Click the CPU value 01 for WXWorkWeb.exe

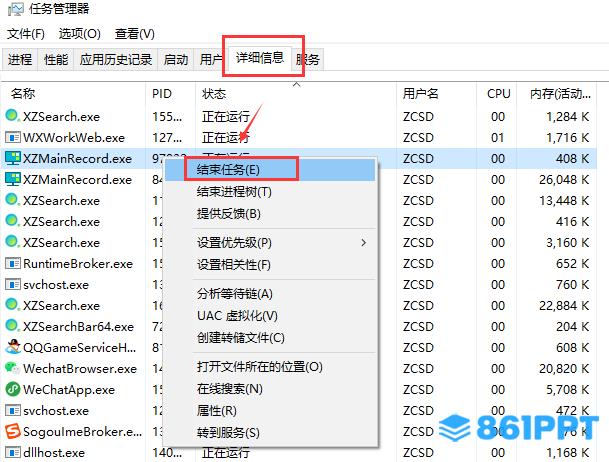click(498, 137)
